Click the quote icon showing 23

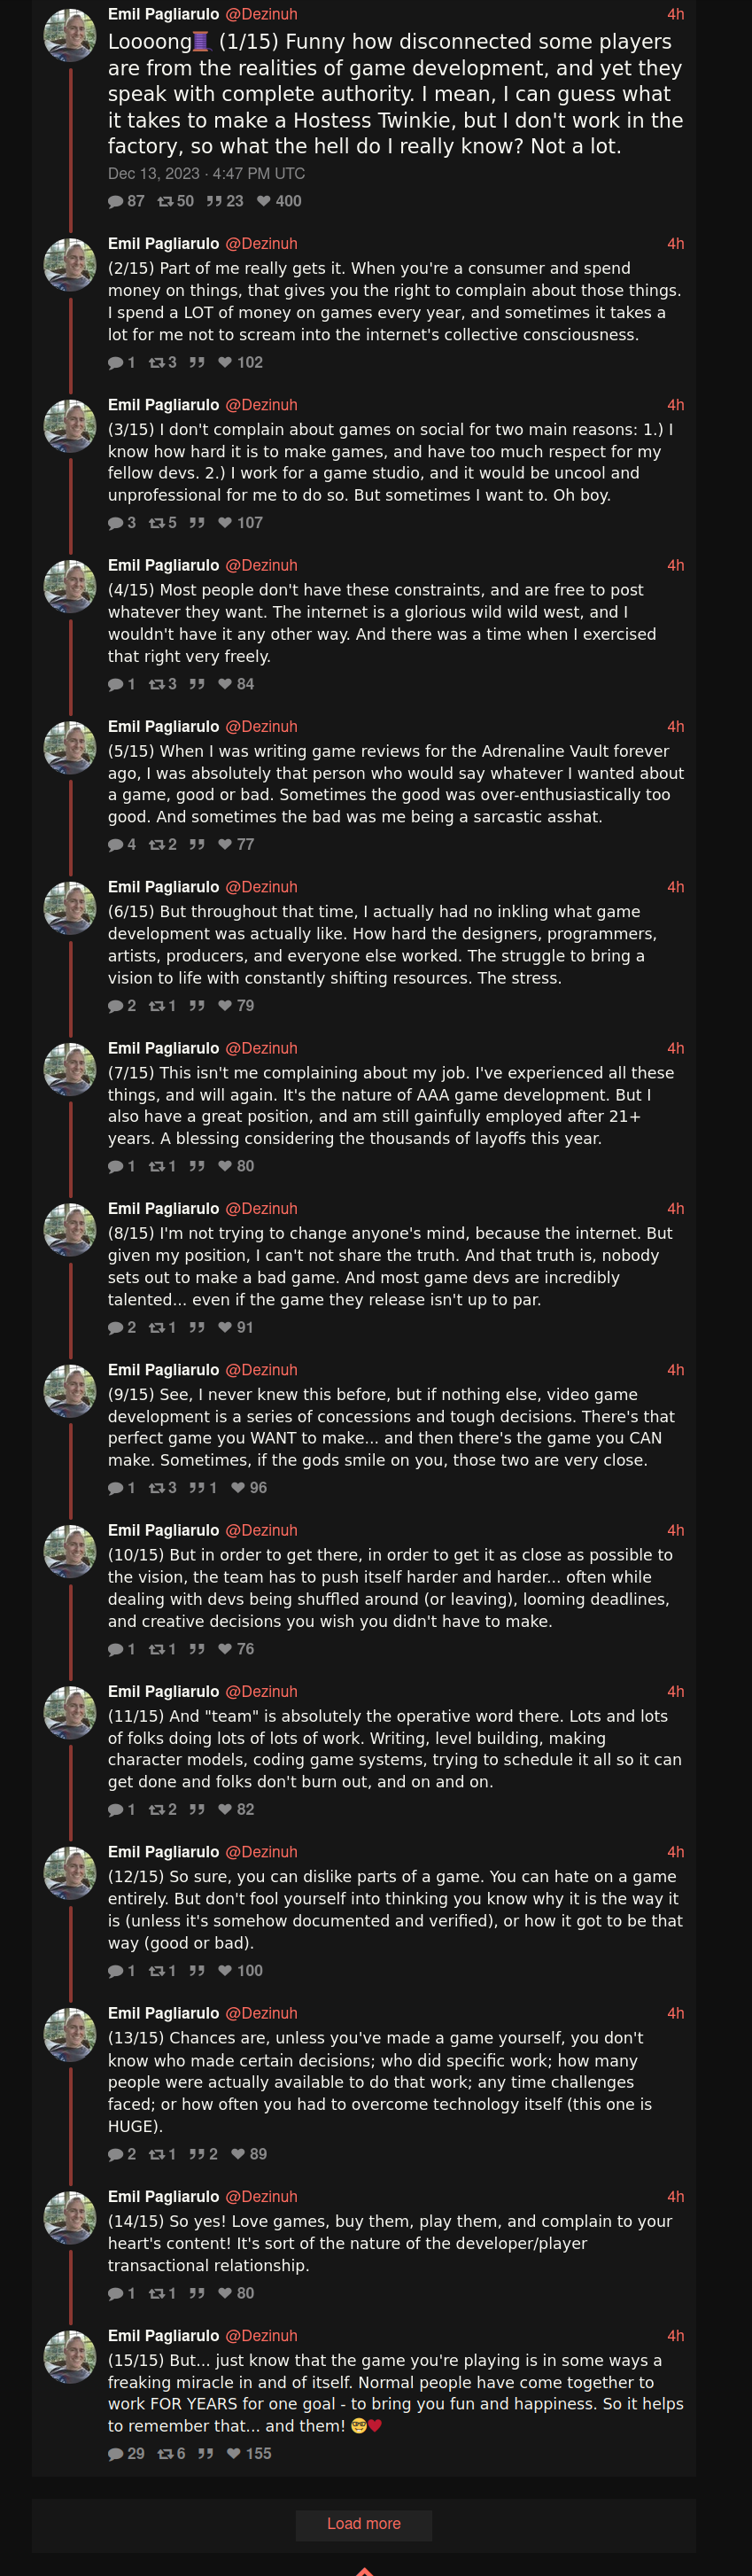tap(214, 201)
